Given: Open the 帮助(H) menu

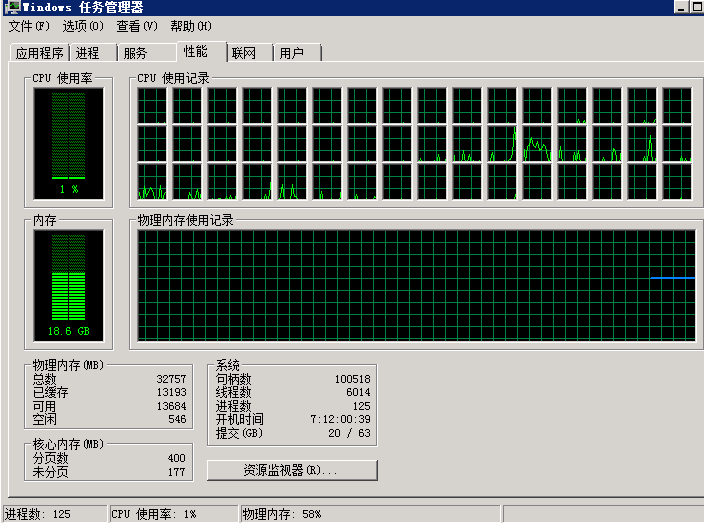Looking at the screenshot, I should pos(191,26).
